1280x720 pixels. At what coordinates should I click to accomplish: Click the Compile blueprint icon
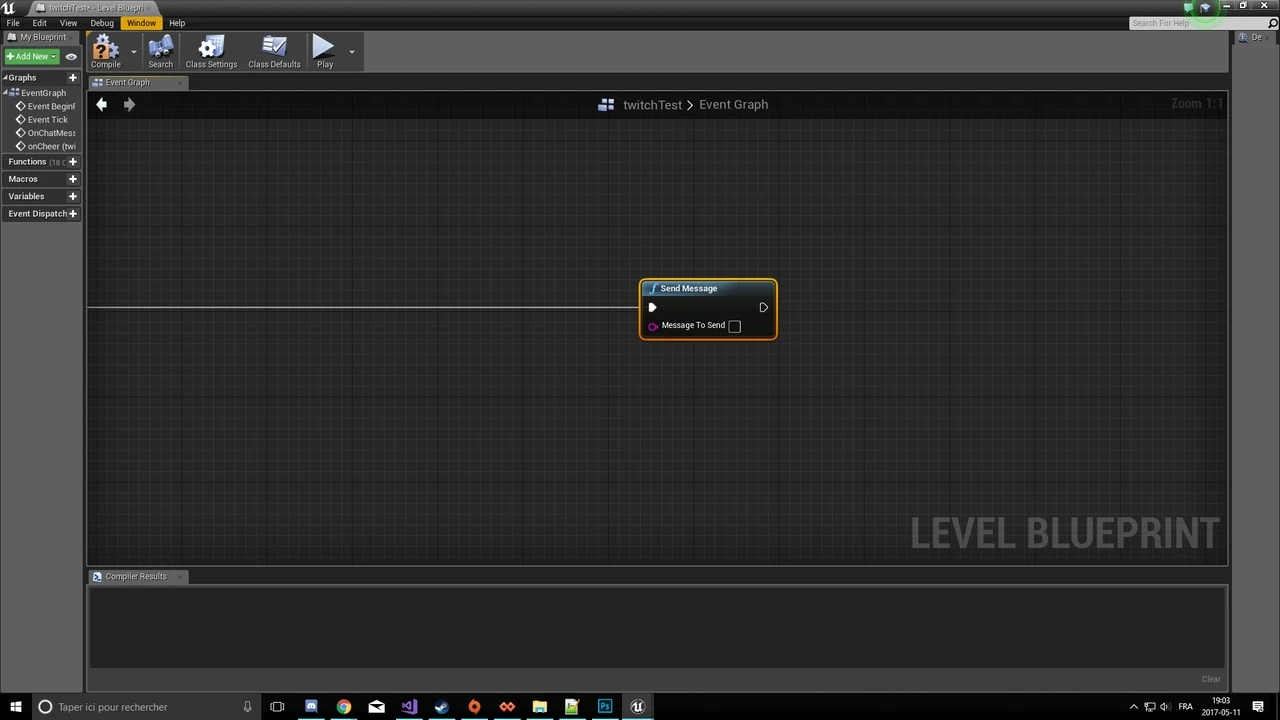(105, 51)
